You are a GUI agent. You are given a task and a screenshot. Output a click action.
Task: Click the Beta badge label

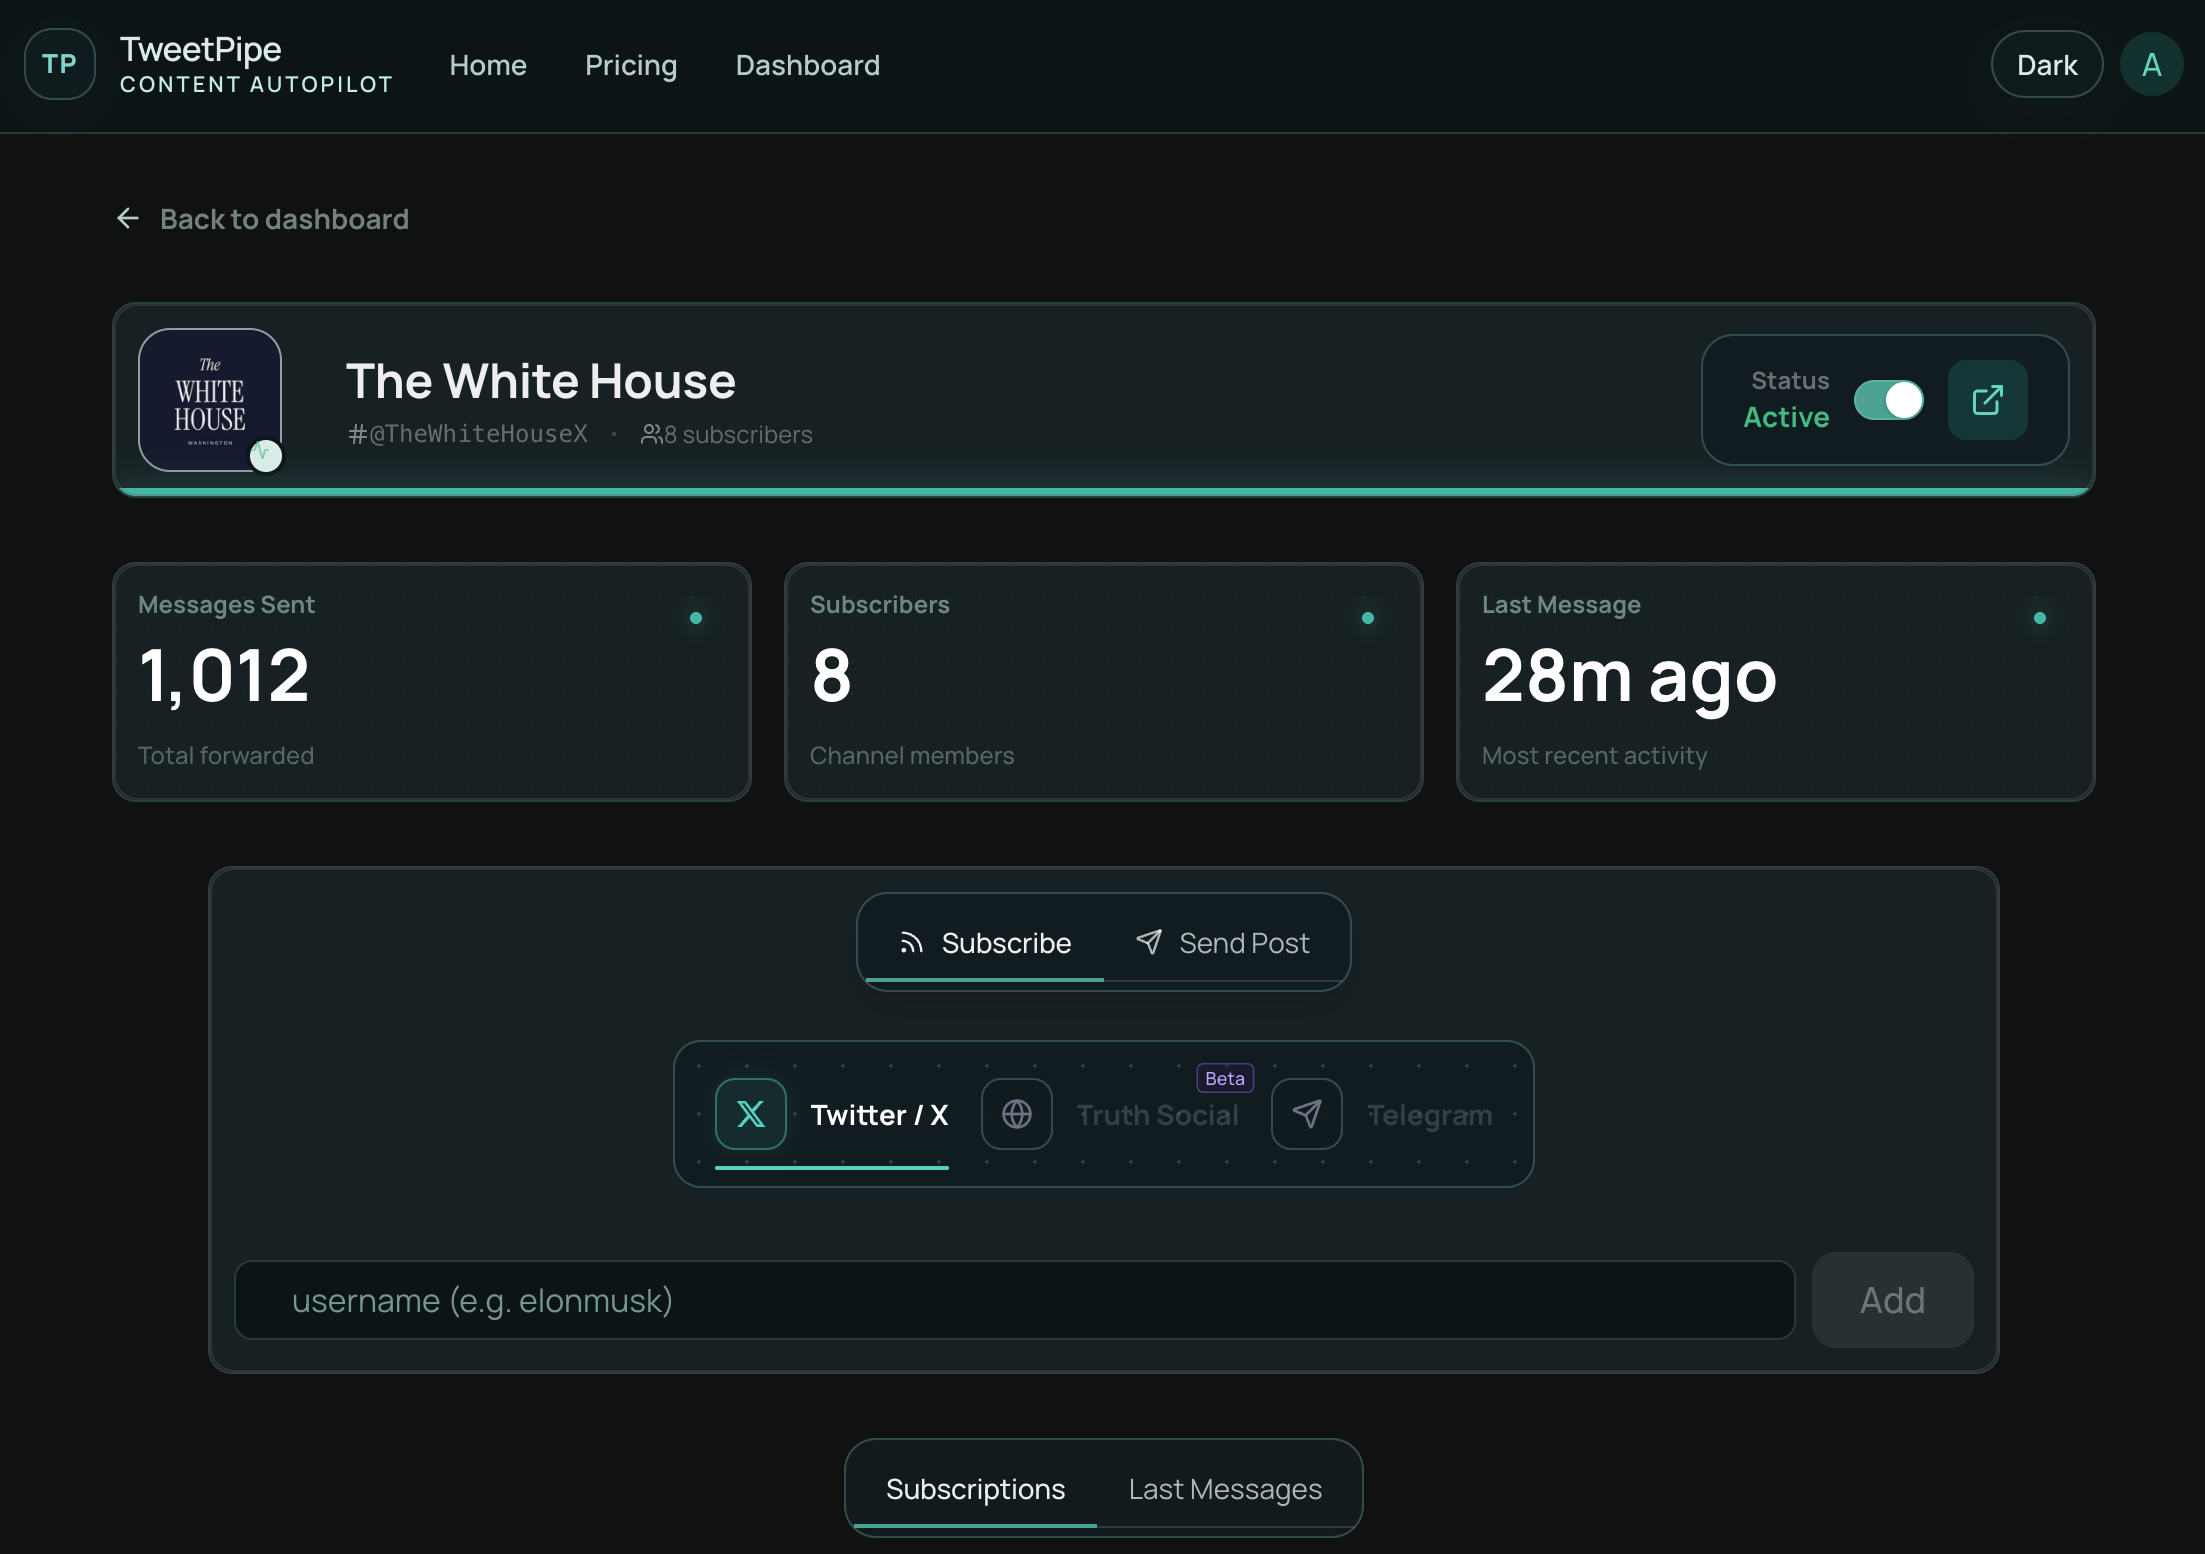(x=1225, y=1078)
